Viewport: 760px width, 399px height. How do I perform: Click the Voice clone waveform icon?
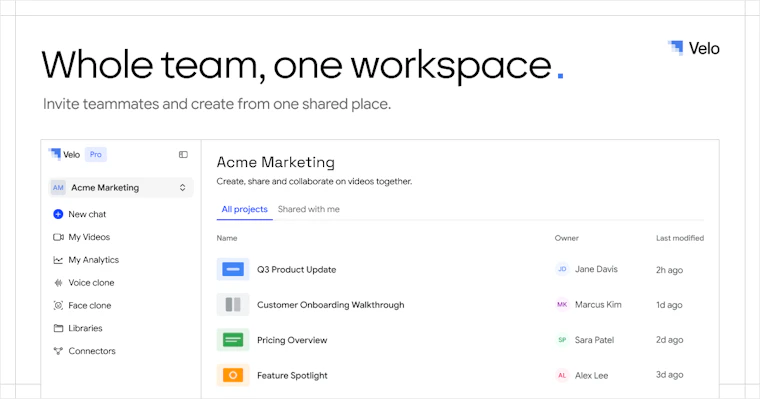[58, 283]
